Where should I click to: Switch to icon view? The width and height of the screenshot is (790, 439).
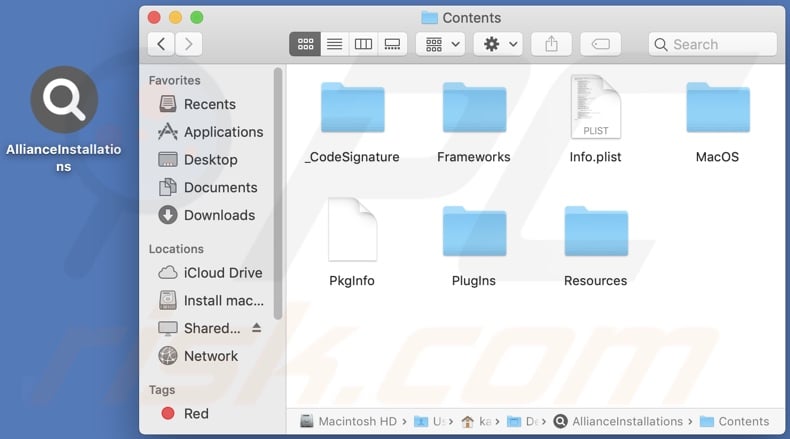[x=305, y=44]
